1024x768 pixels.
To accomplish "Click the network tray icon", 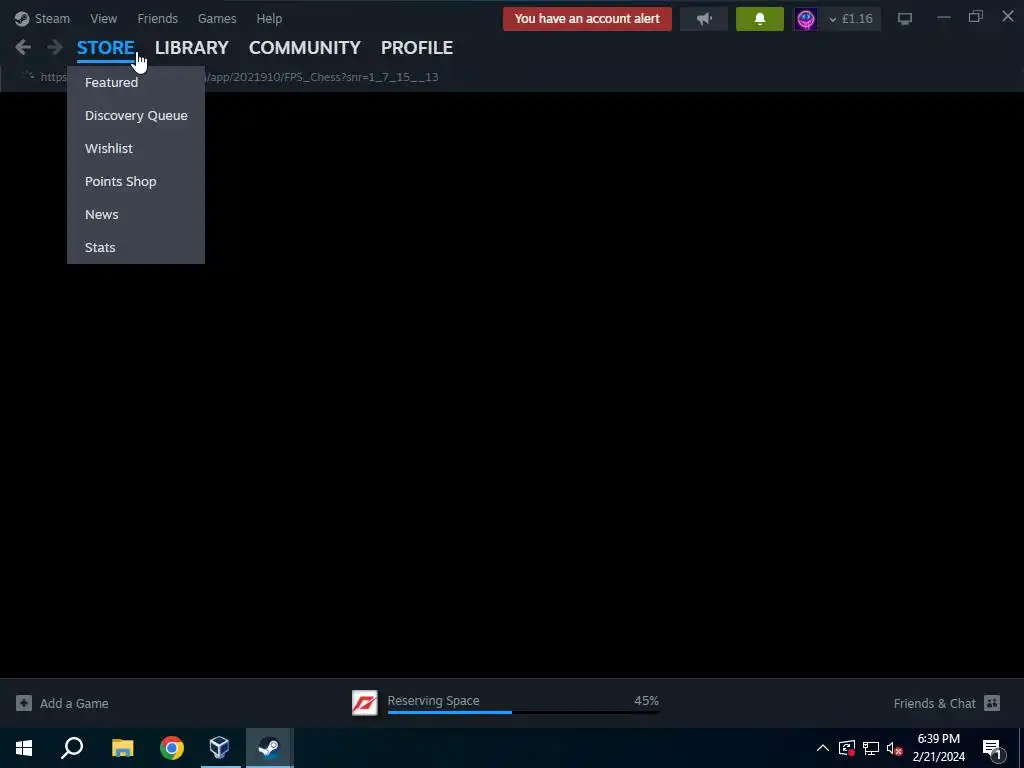I will (x=871, y=748).
